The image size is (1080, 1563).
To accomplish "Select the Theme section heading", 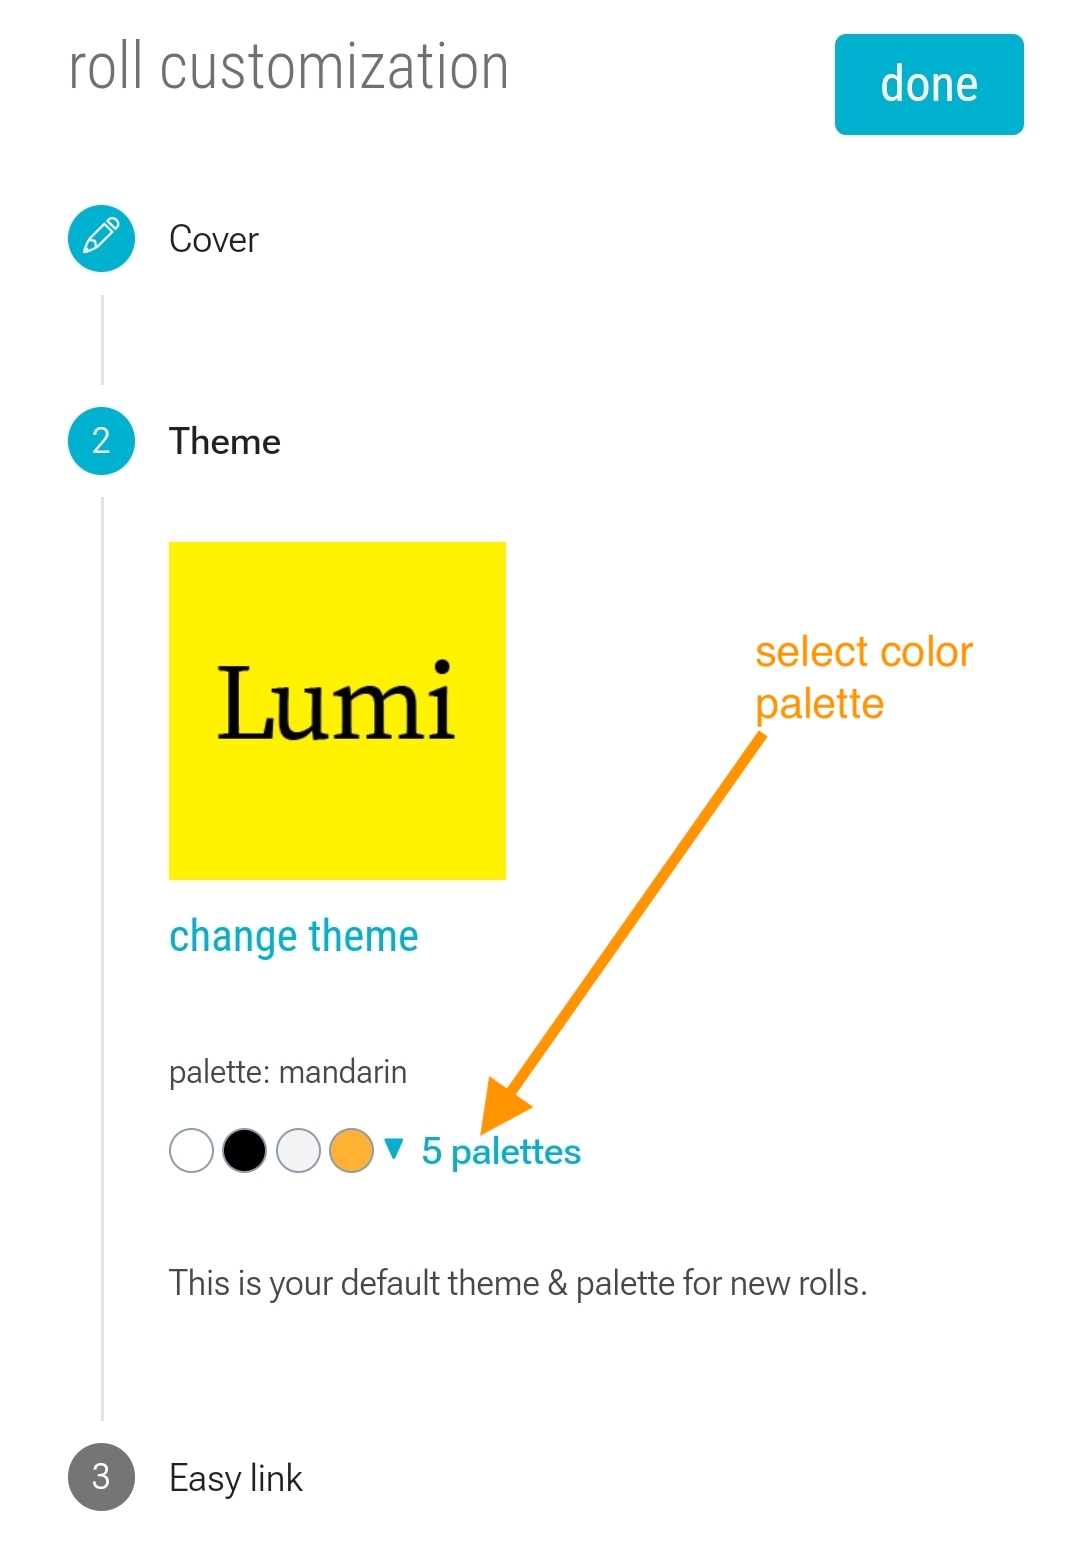I will click(225, 441).
